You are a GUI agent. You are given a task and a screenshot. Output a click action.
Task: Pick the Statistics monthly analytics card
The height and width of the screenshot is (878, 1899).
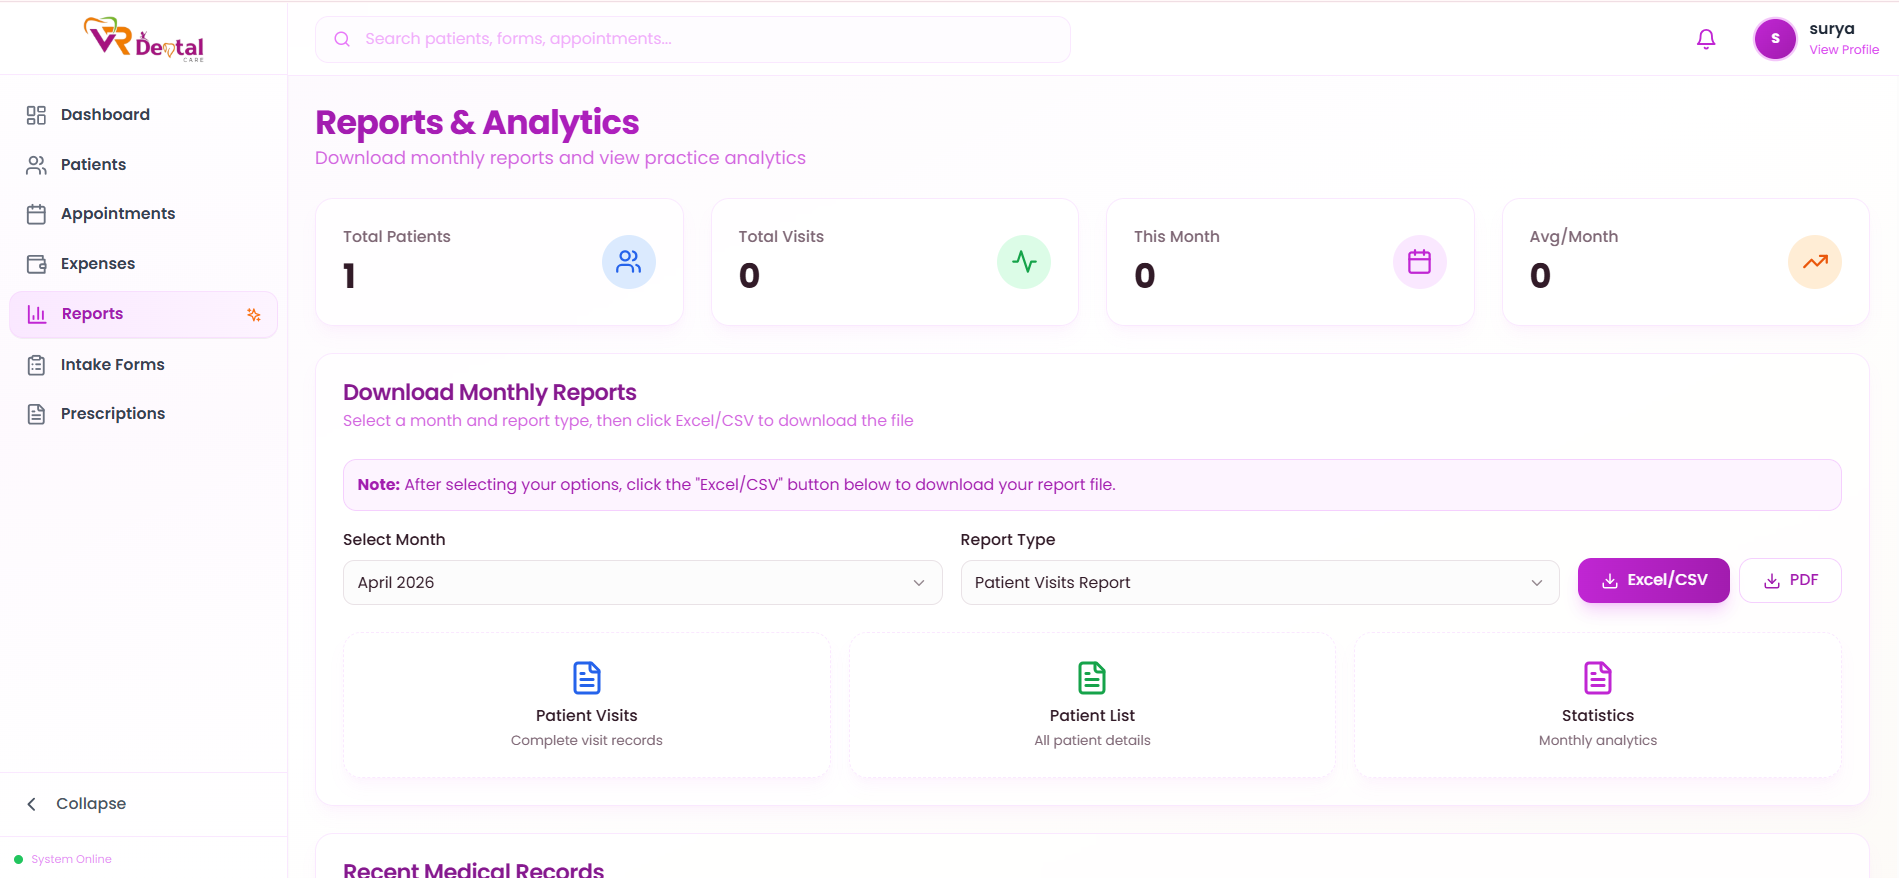[1597, 705]
